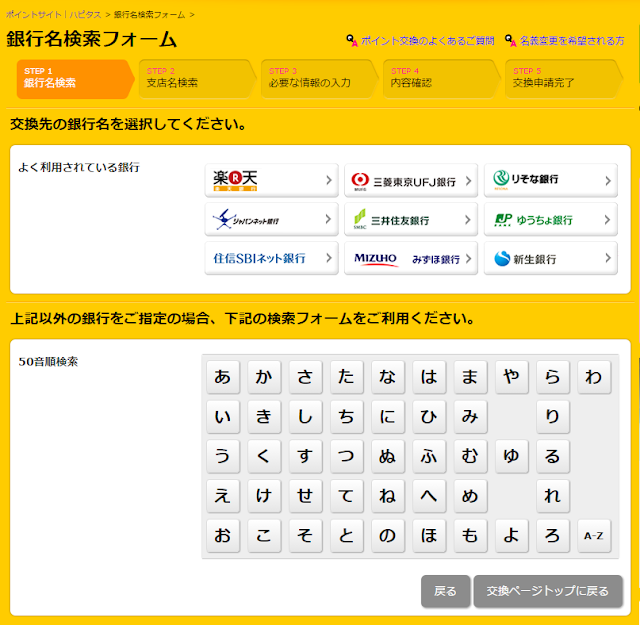Select the む kana key

pyautogui.click(x=470, y=456)
